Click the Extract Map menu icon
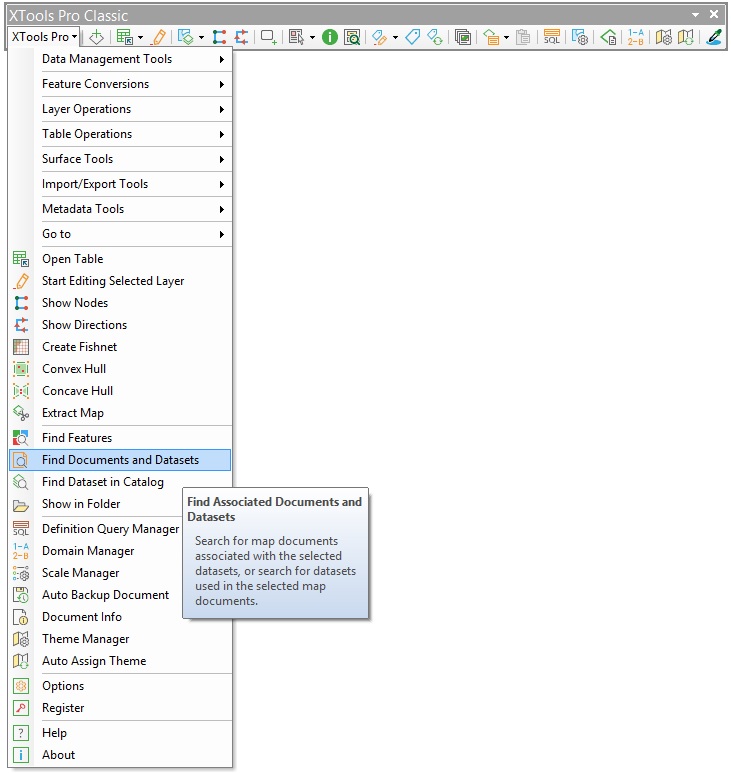 click(21, 413)
